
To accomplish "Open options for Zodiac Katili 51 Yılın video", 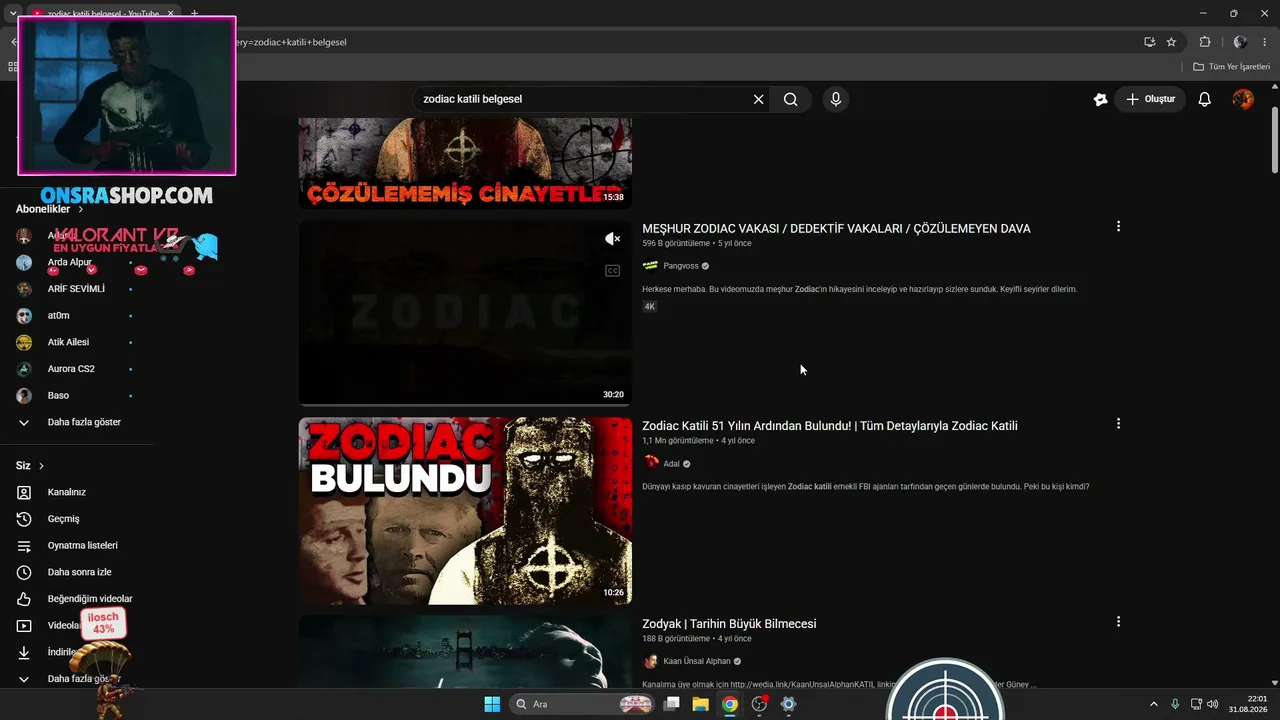I will (1118, 424).
